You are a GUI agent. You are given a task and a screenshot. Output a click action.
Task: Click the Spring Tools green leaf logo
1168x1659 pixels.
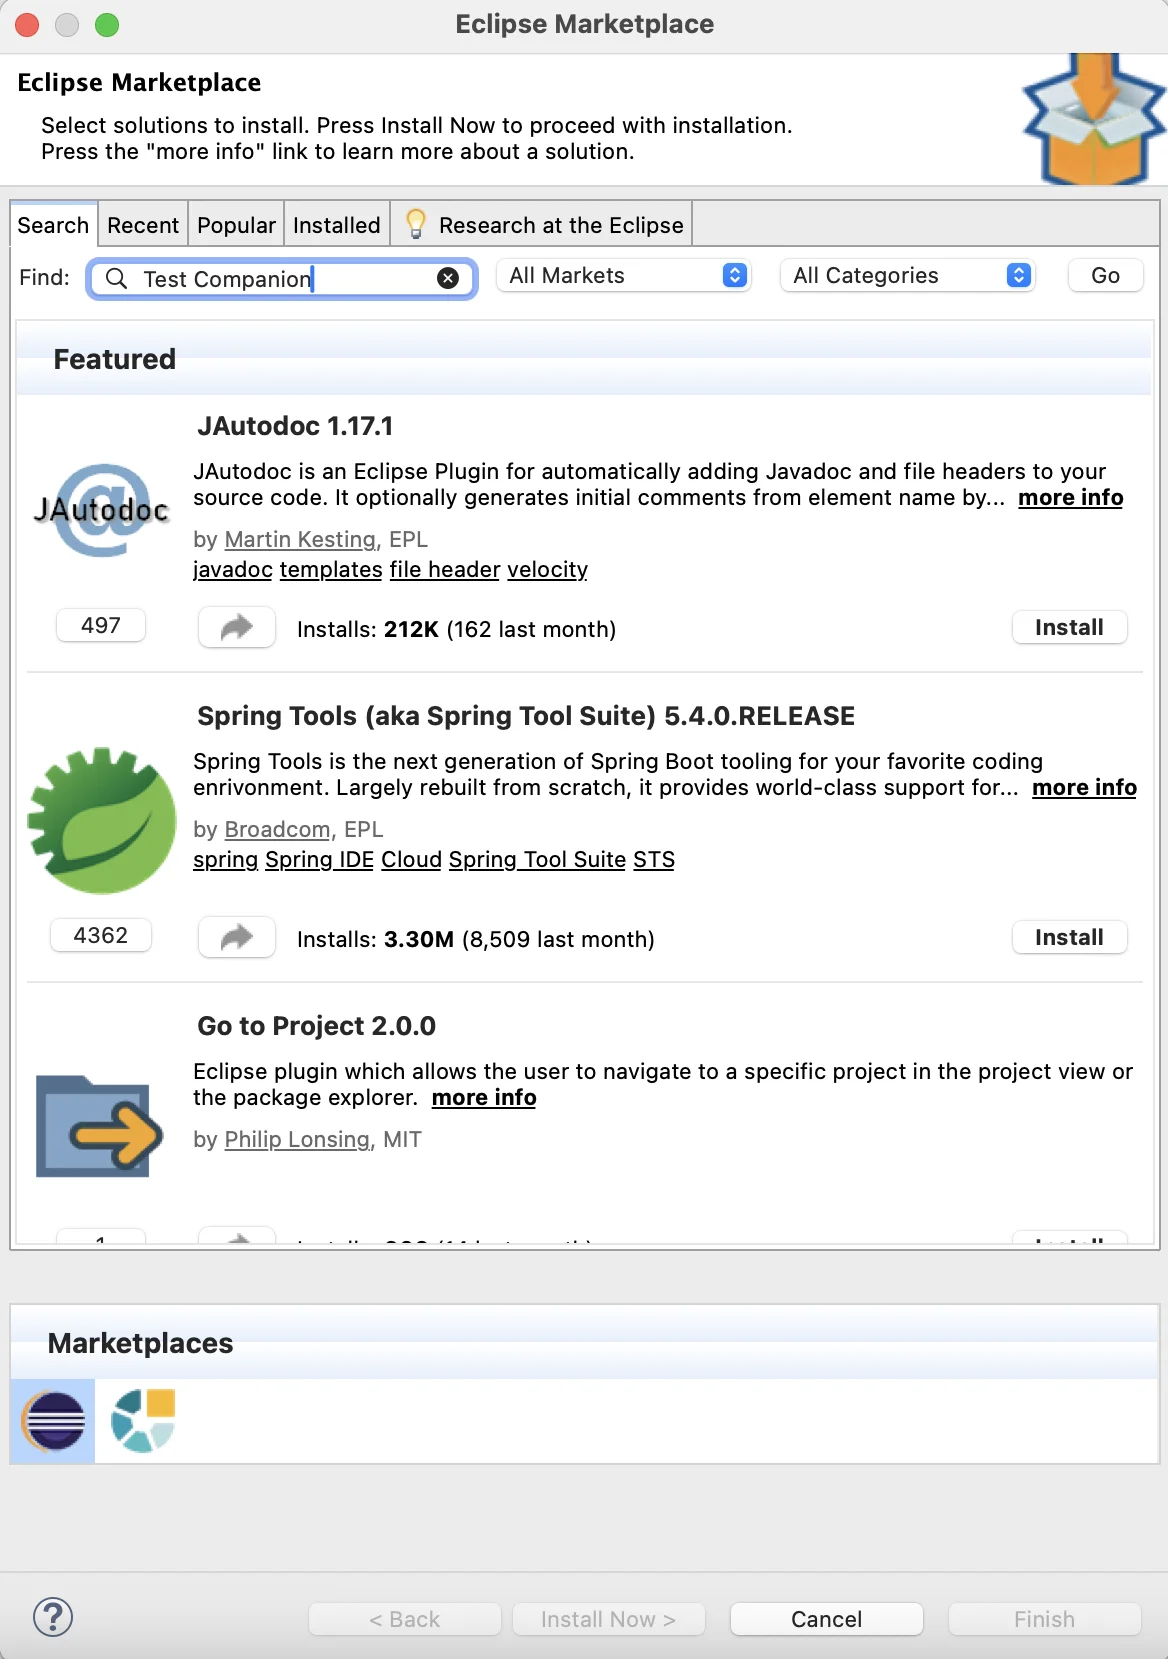[101, 820]
